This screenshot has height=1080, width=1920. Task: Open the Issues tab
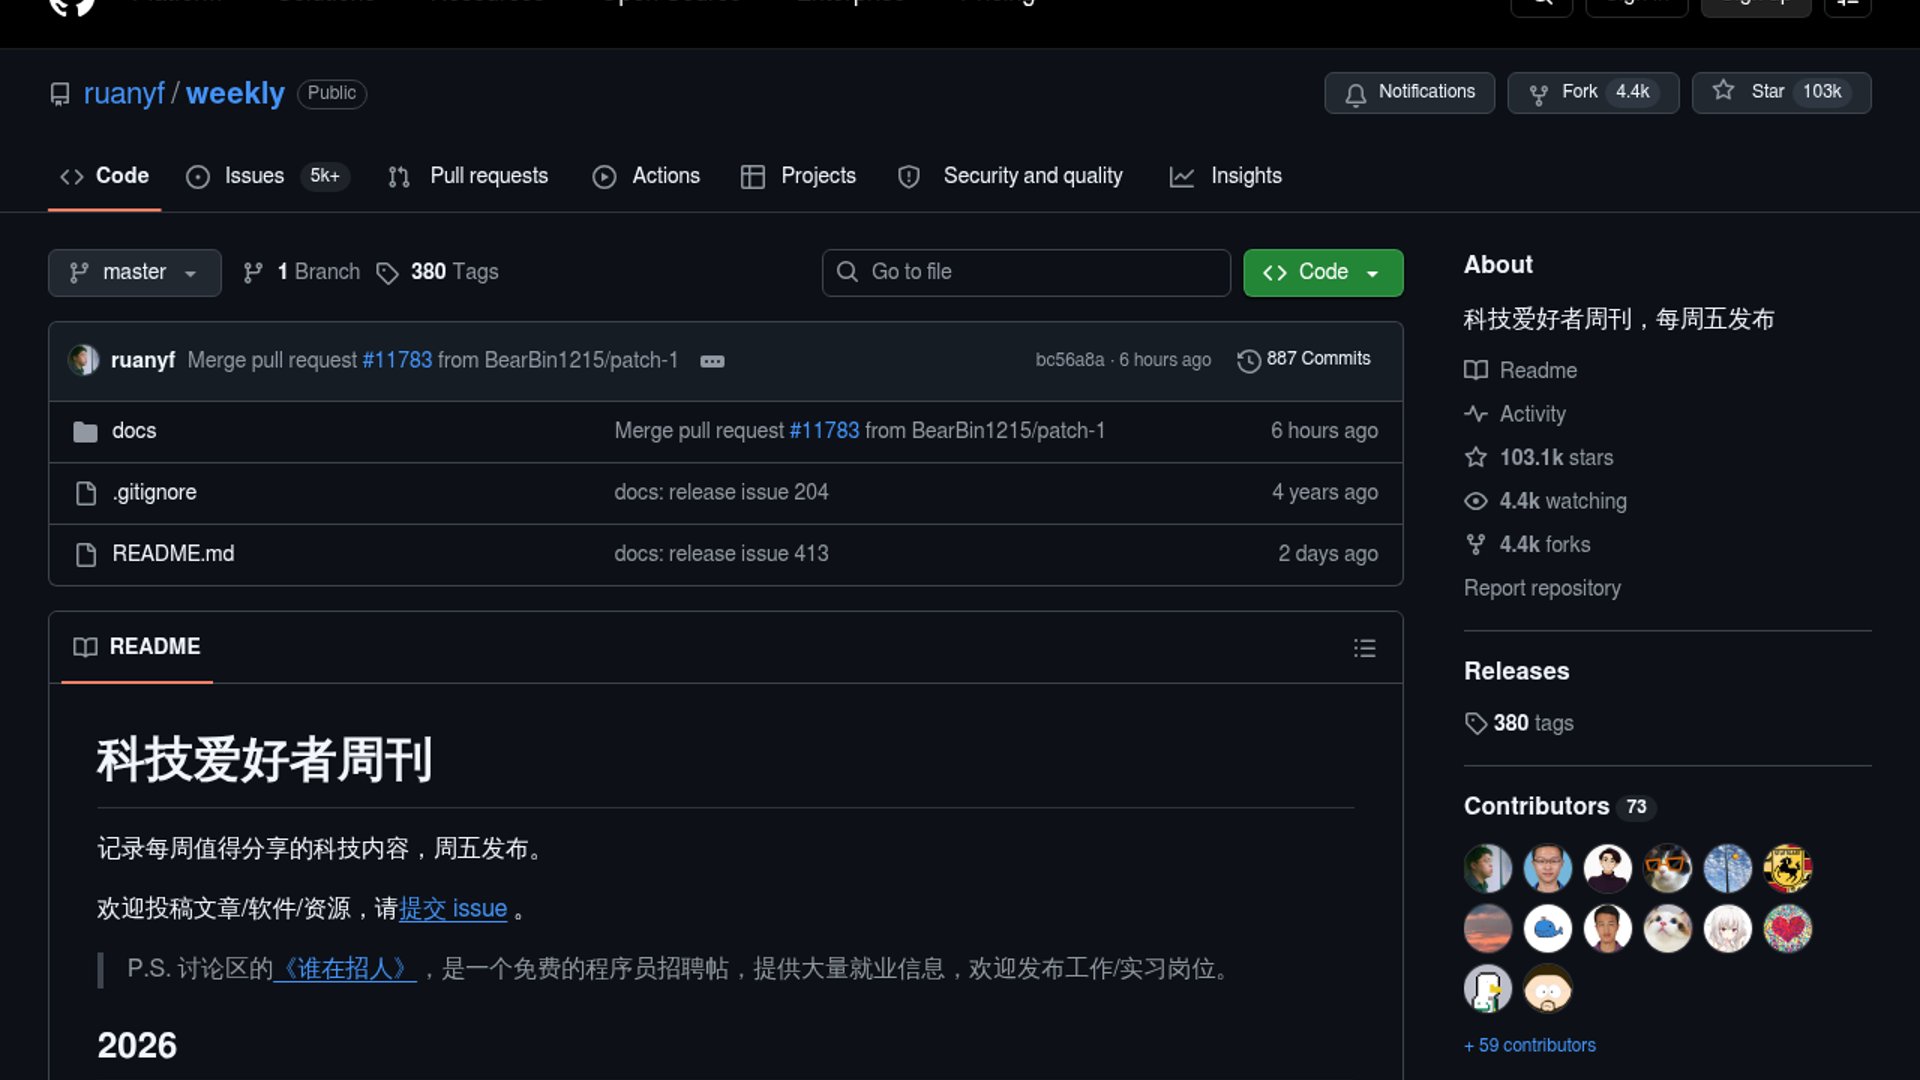pyautogui.click(x=267, y=176)
